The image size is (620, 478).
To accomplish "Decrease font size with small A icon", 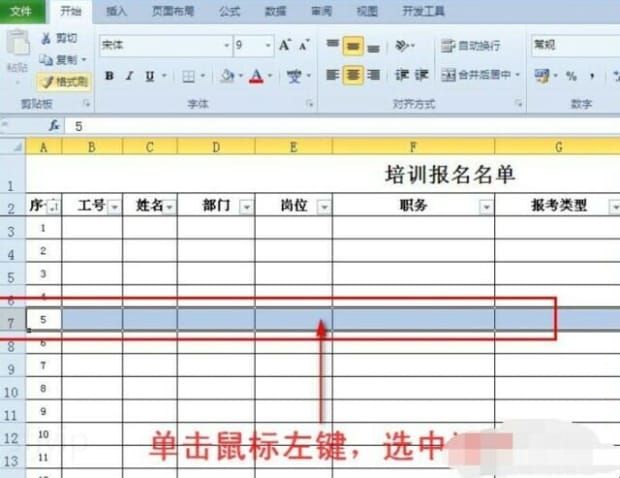I will point(304,45).
